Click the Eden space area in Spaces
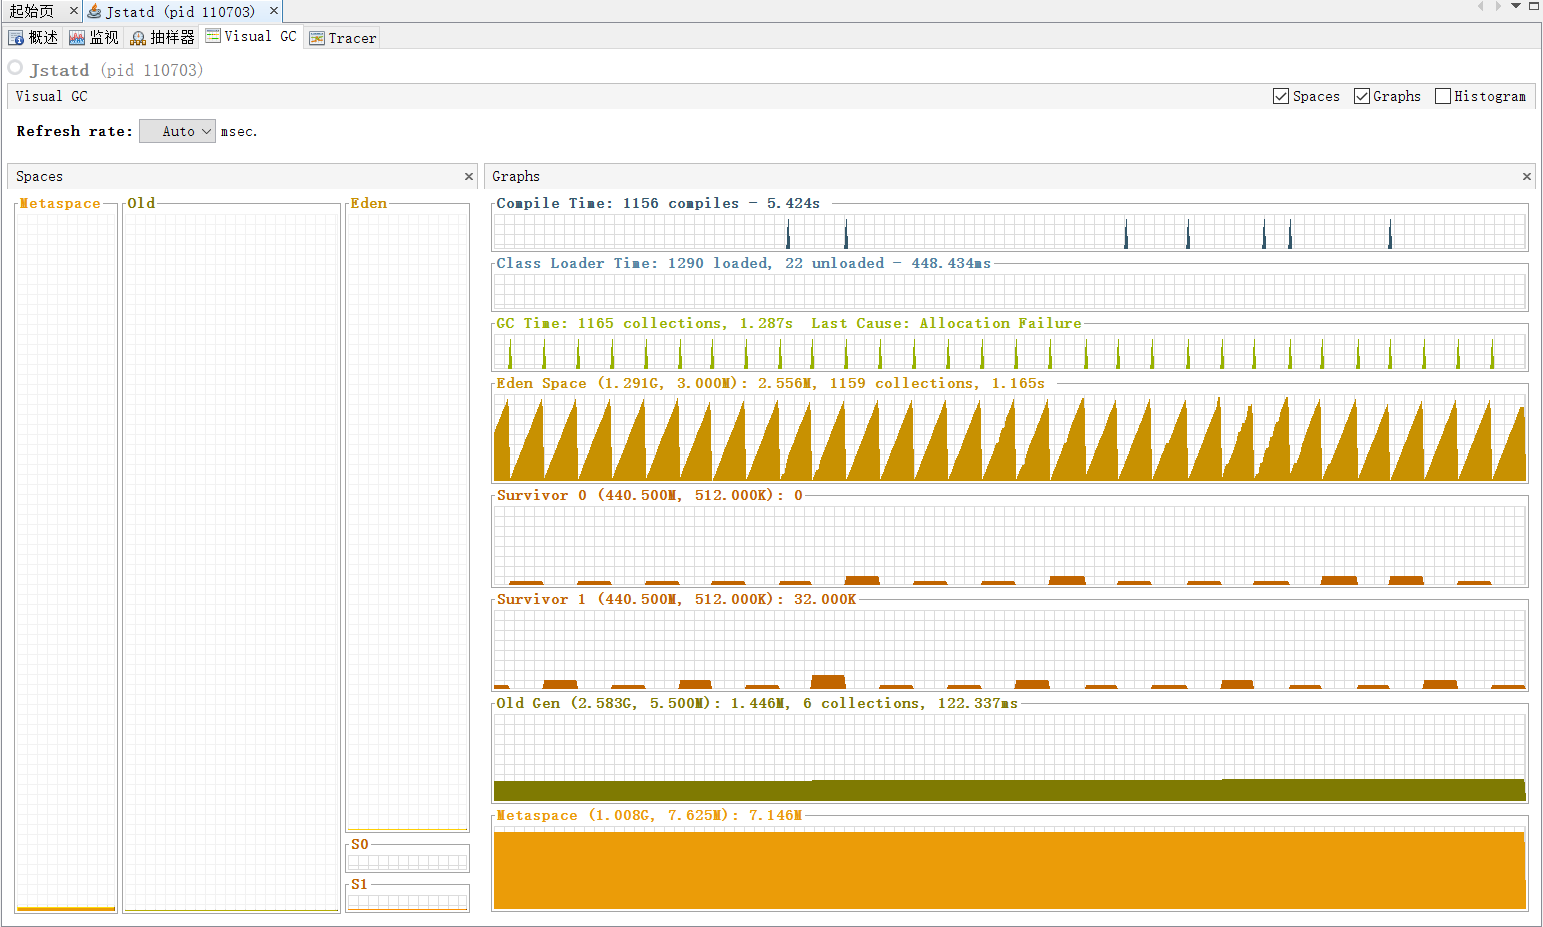The width and height of the screenshot is (1543, 927). pos(407,520)
